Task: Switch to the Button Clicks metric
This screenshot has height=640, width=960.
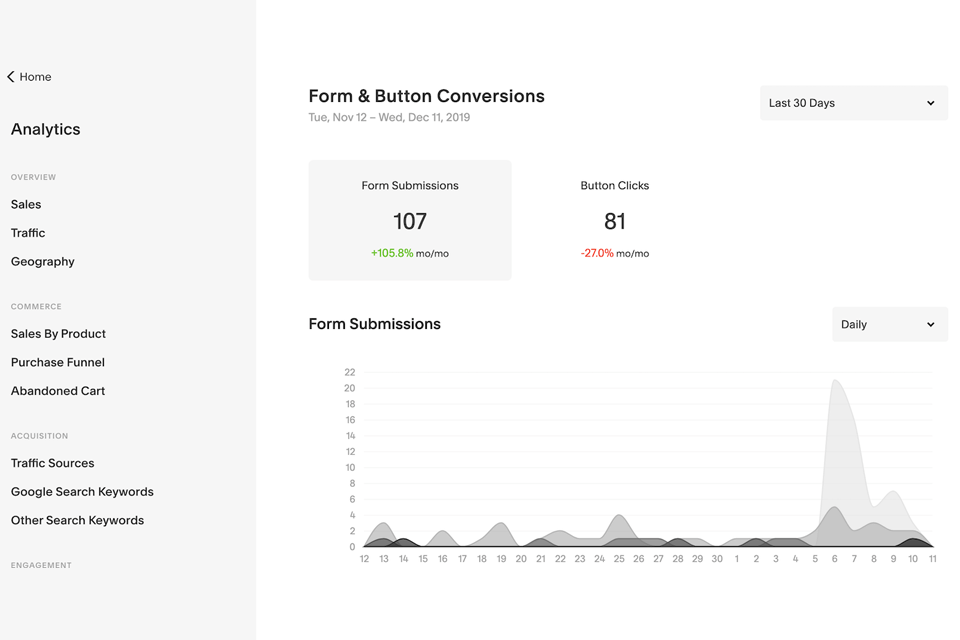Action: [x=614, y=220]
